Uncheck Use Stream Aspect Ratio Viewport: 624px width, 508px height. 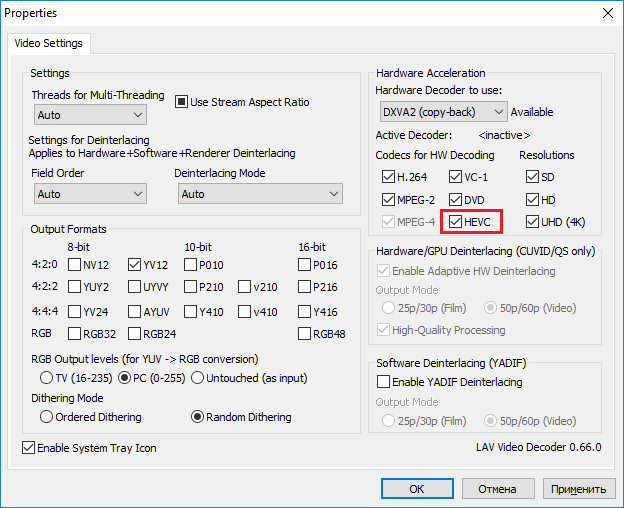pyautogui.click(x=182, y=102)
